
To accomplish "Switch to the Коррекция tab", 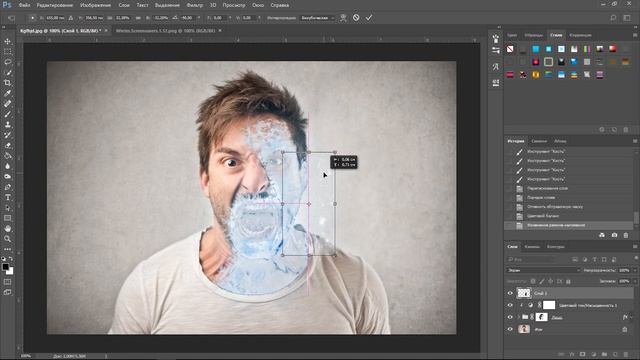I will pos(580,35).
